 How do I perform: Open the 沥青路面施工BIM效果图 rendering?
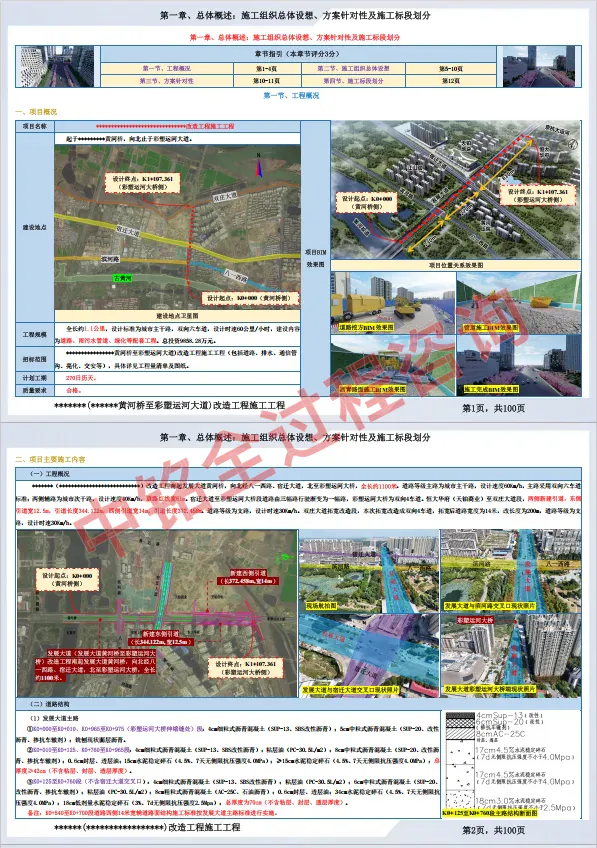click(393, 366)
